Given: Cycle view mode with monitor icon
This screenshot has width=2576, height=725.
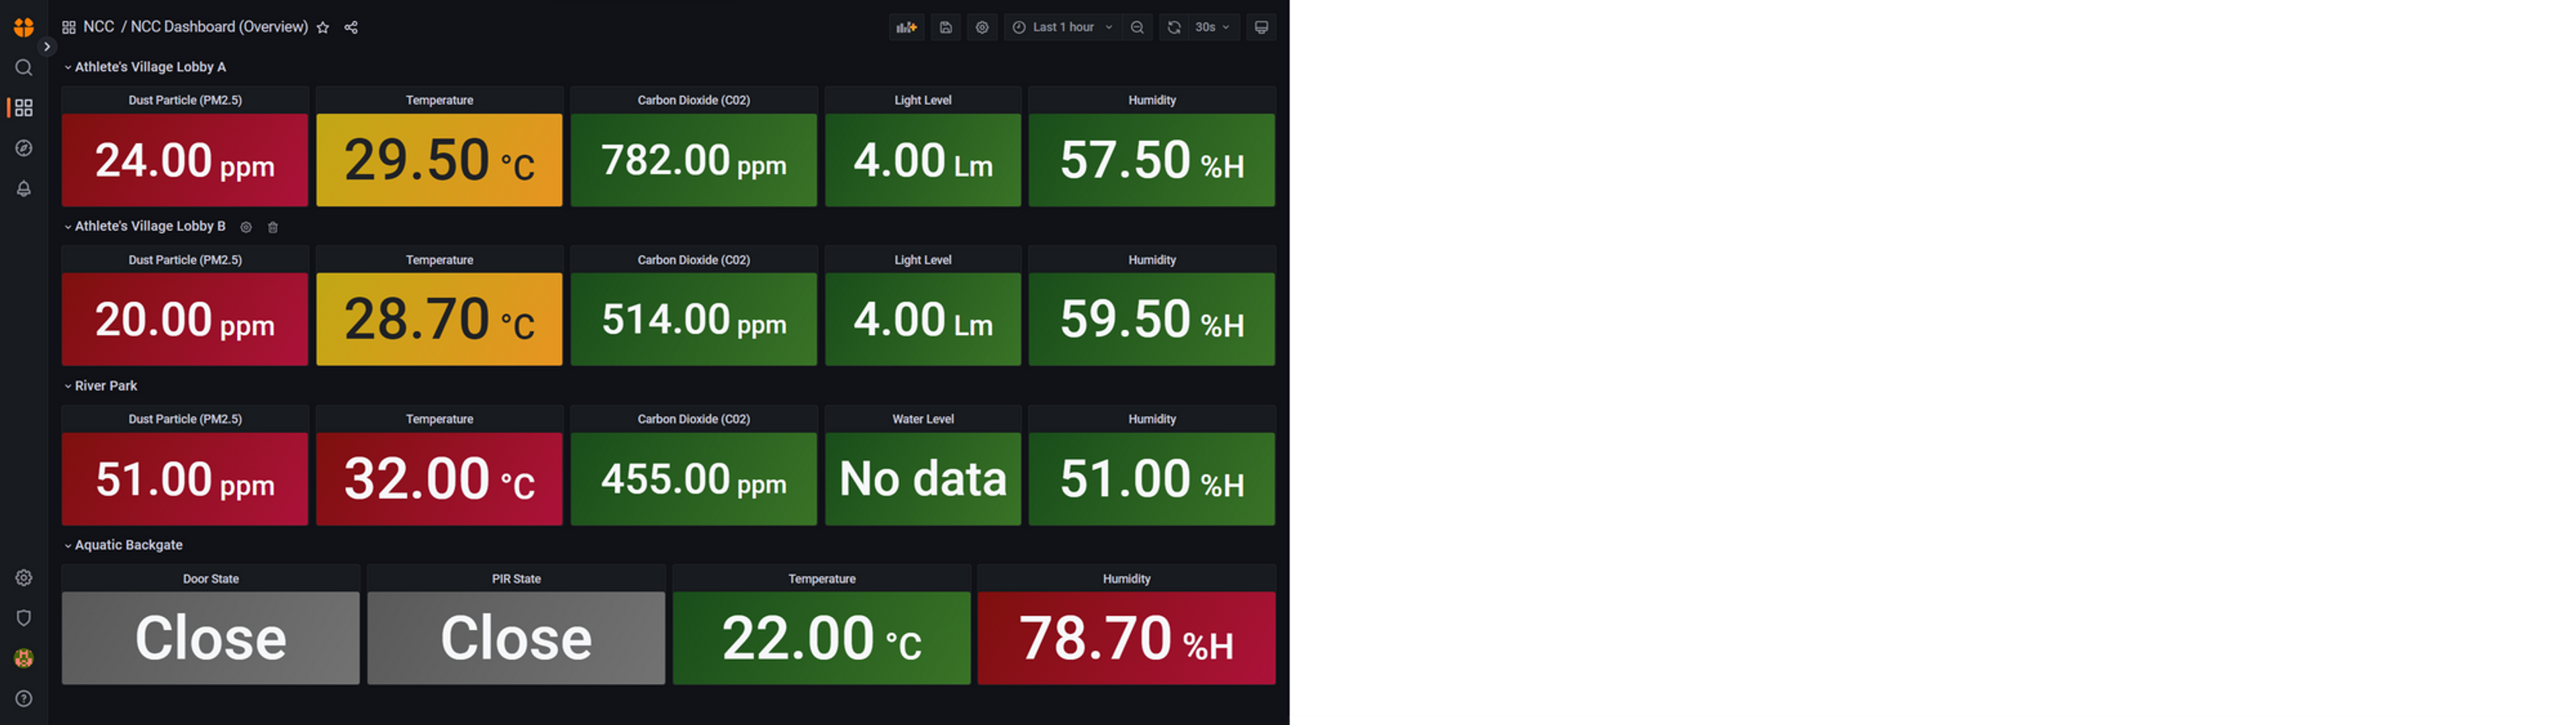Looking at the screenshot, I should 1261,27.
